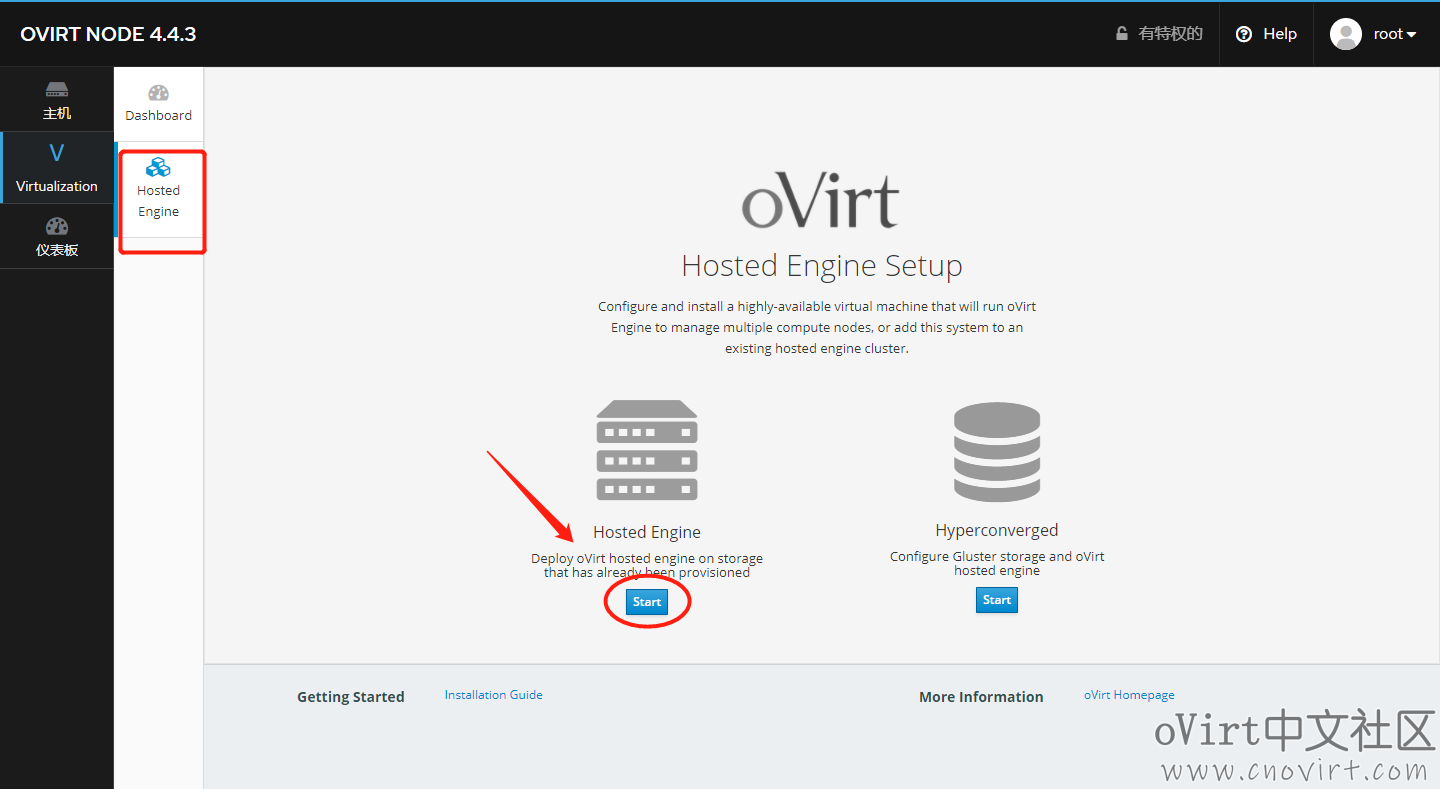
Task: Open the oVirt Homepage link
Action: (1129, 695)
